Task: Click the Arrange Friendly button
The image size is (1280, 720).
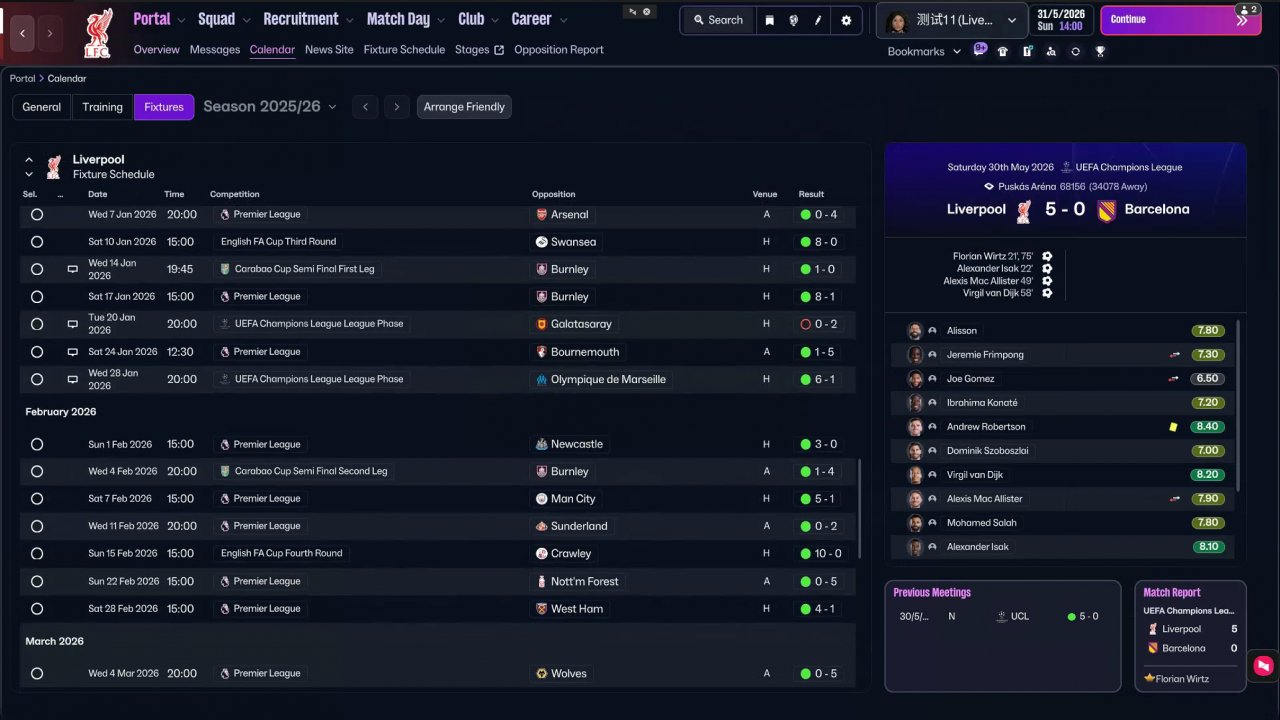Action: [464, 107]
